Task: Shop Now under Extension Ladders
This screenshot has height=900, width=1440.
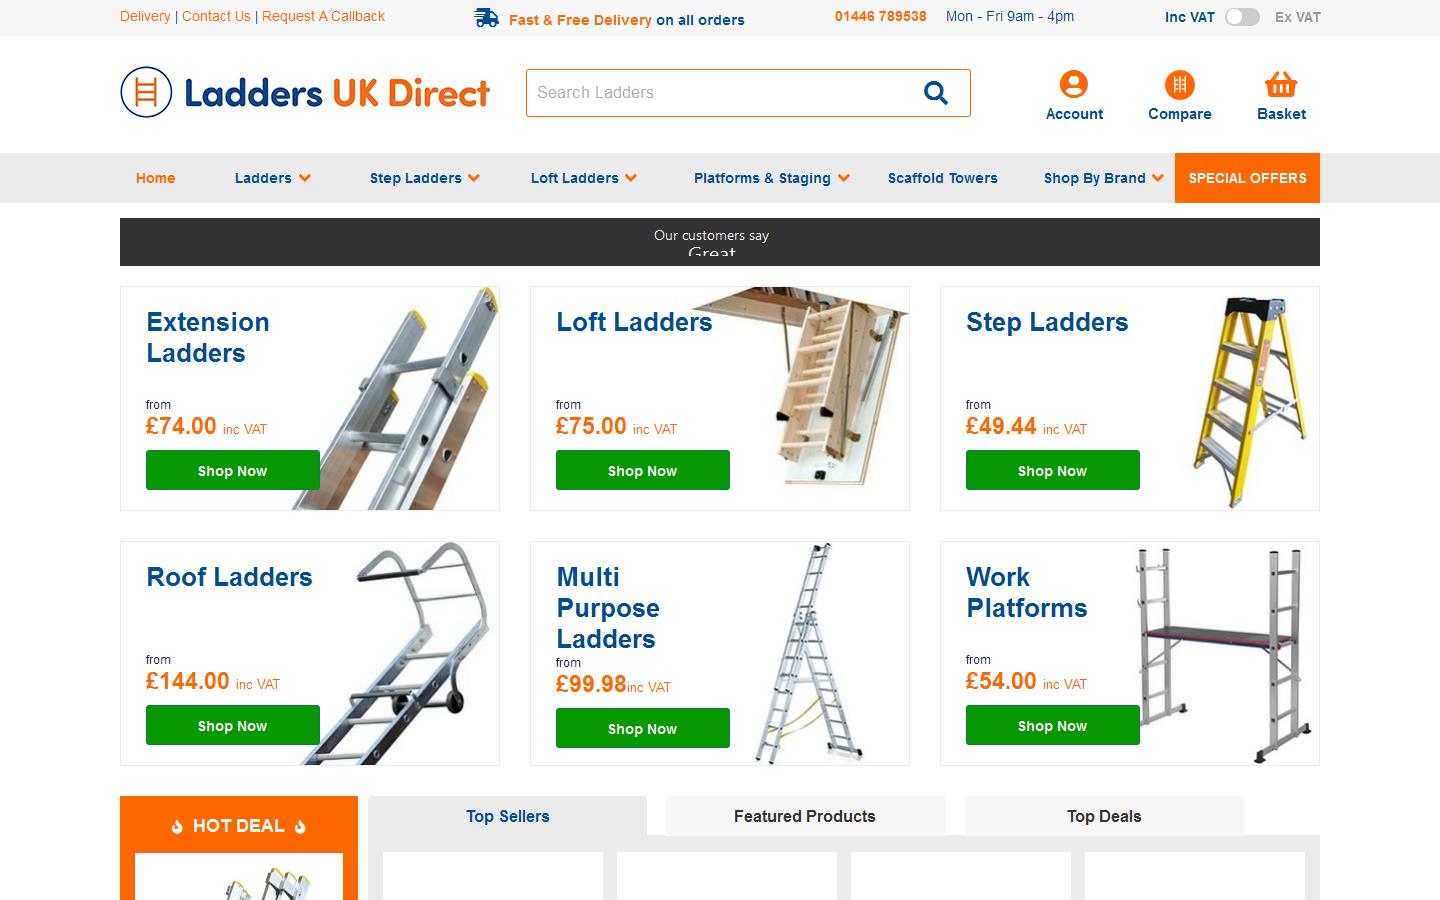Action: click(x=233, y=470)
